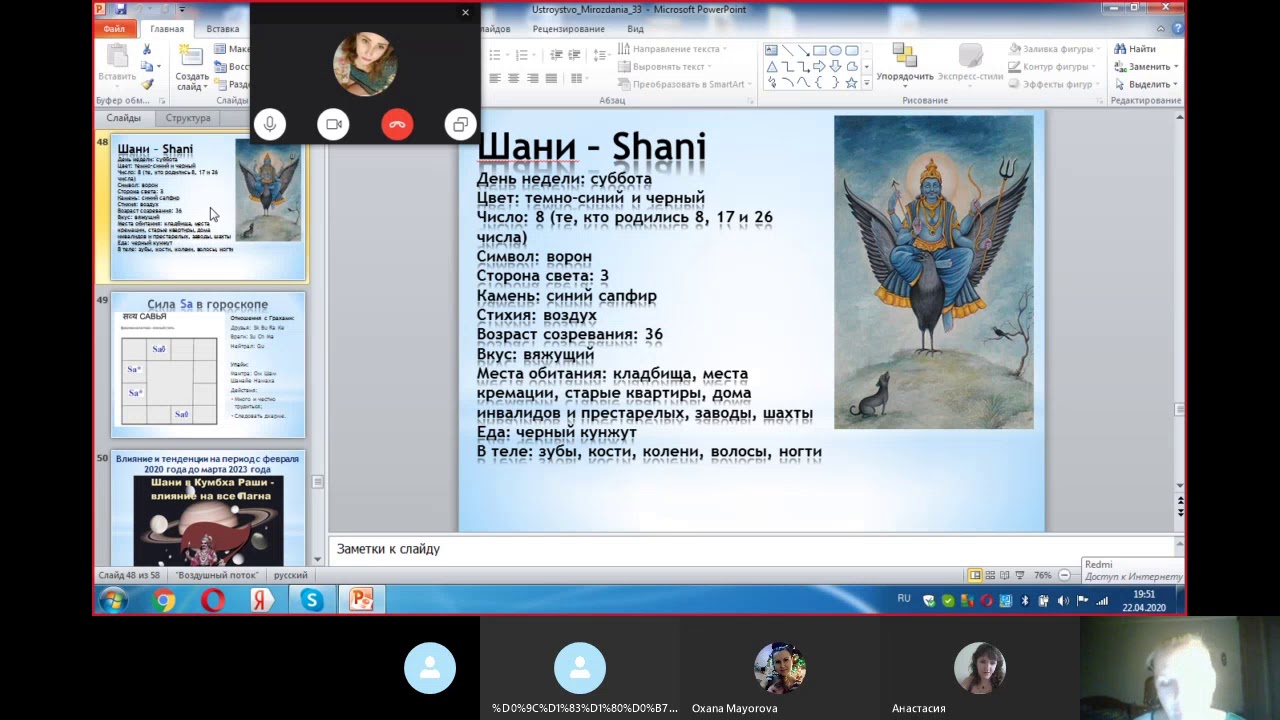Click the Copy icon in clipboard group
1280x720 pixels.
(147, 67)
